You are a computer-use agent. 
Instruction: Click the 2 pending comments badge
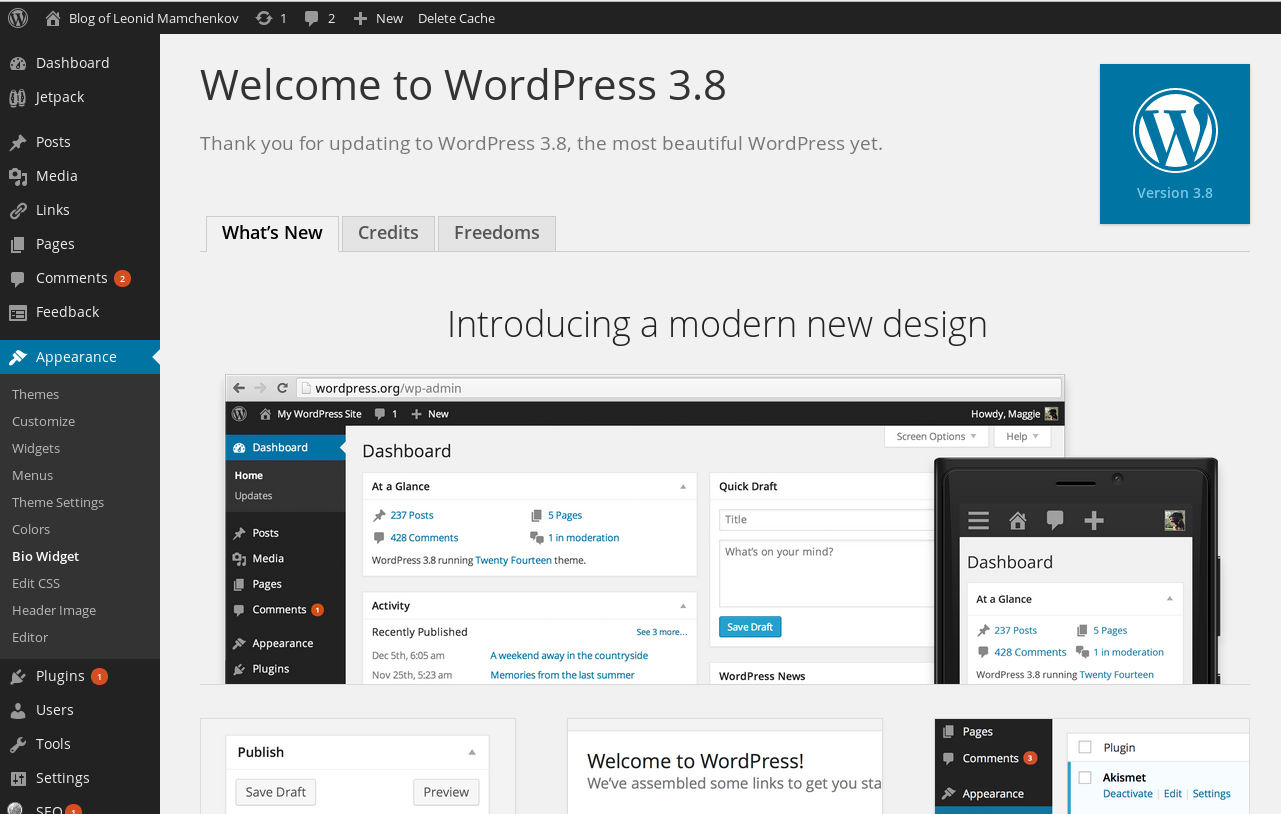[x=122, y=279]
